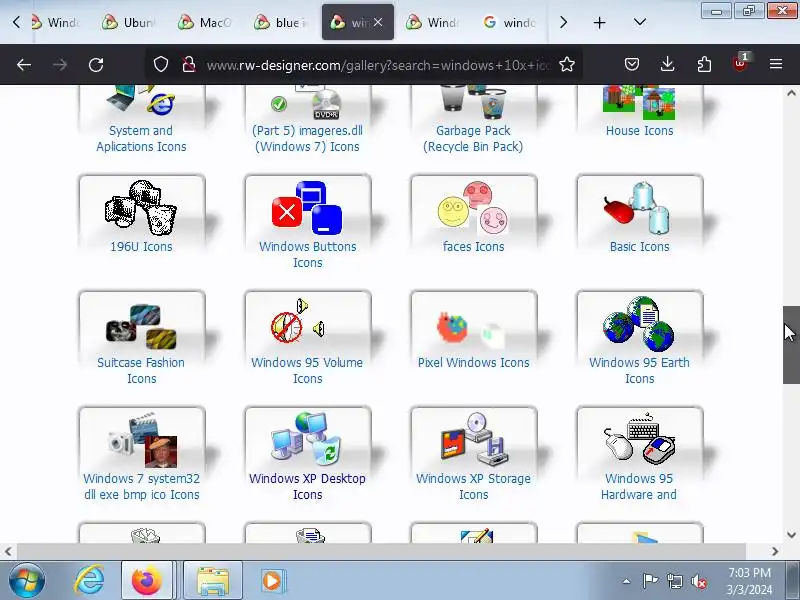This screenshot has width=800, height=600.
Task: Reload the page with the refresh icon
Action: (x=96, y=65)
